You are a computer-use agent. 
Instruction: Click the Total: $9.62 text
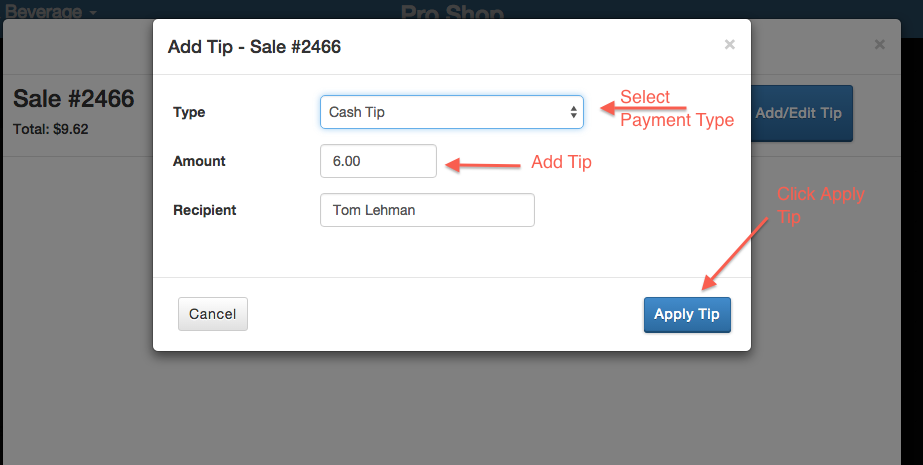click(x=51, y=129)
